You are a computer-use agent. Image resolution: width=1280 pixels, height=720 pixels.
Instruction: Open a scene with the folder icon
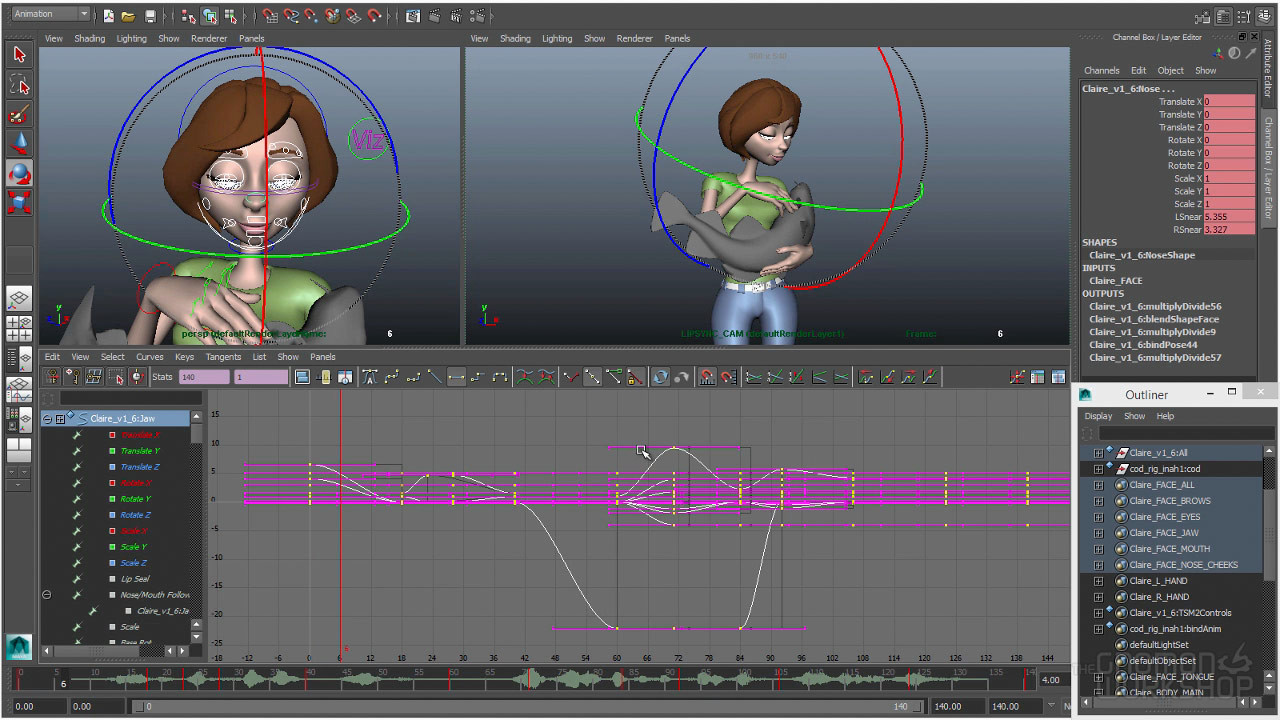click(x=129, y=16)
